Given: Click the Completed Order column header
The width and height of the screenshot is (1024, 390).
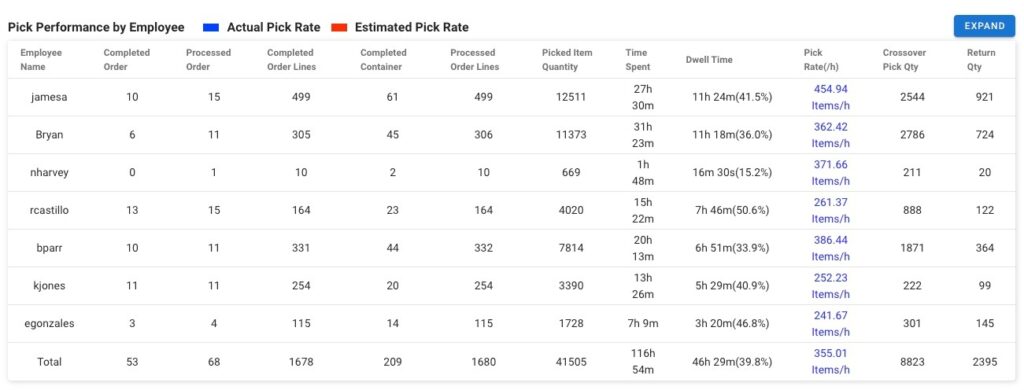Looking at the screenshot, I should pyautogui.click(x=127, y=59).
